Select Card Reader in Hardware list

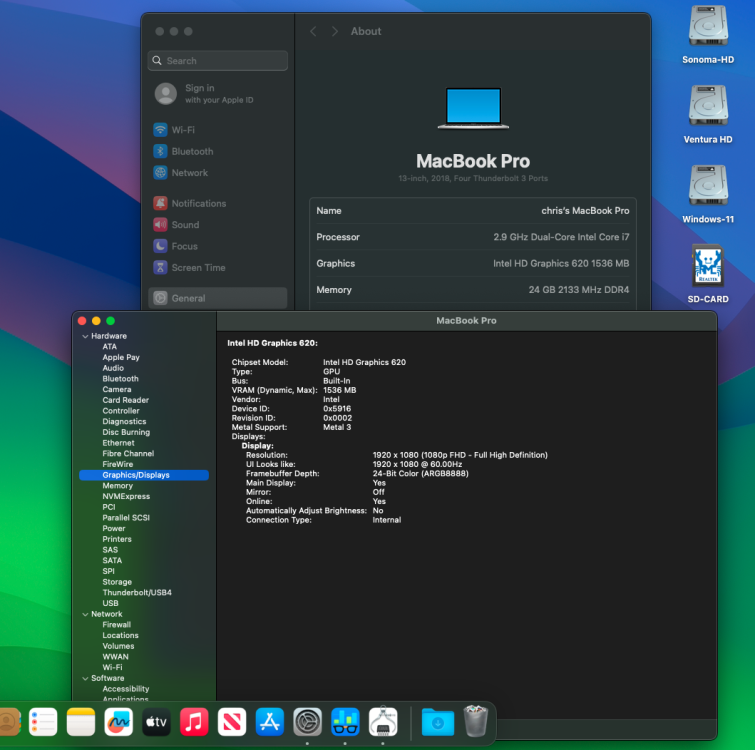[x=126, y=400]
